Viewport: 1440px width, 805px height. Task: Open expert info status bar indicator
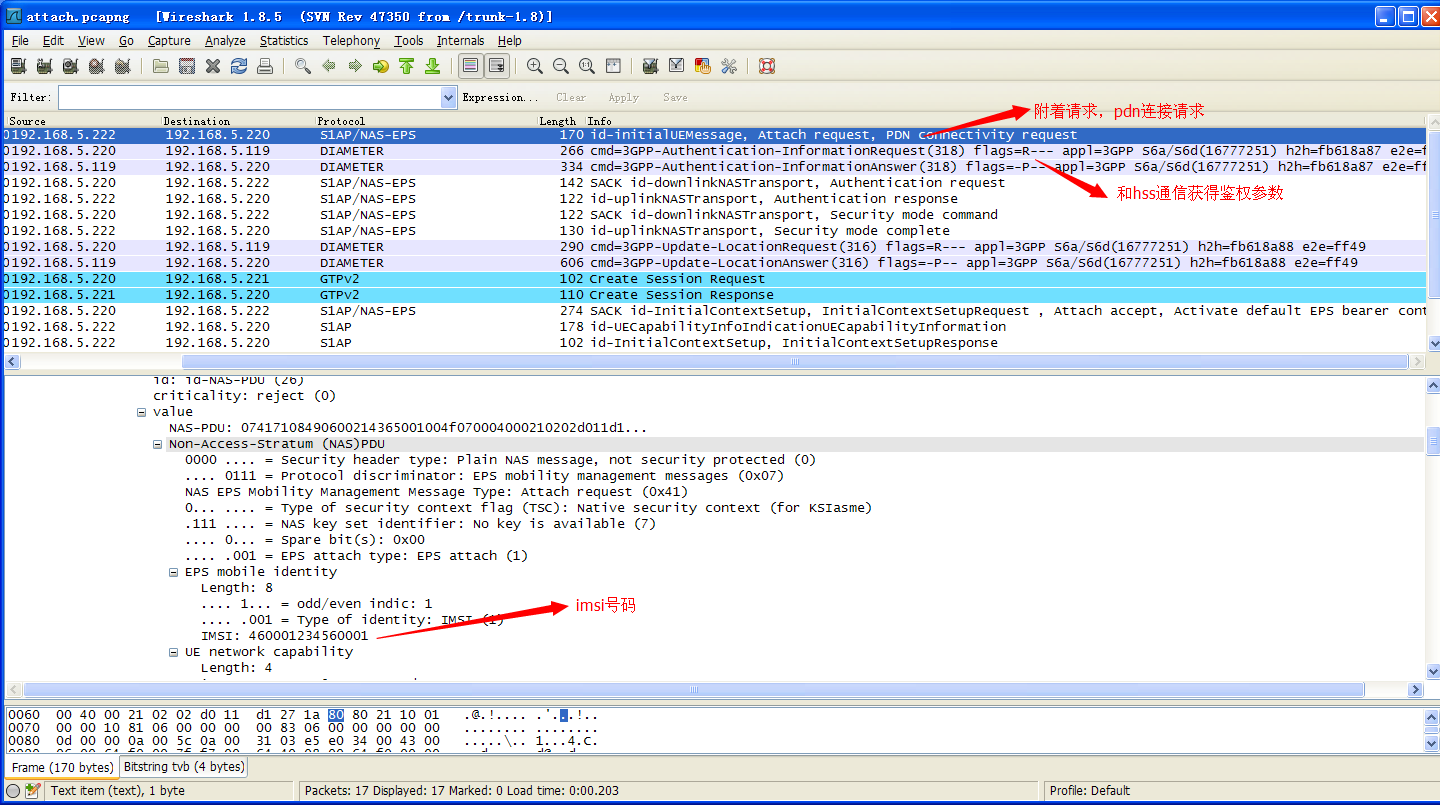pos(13,791)
